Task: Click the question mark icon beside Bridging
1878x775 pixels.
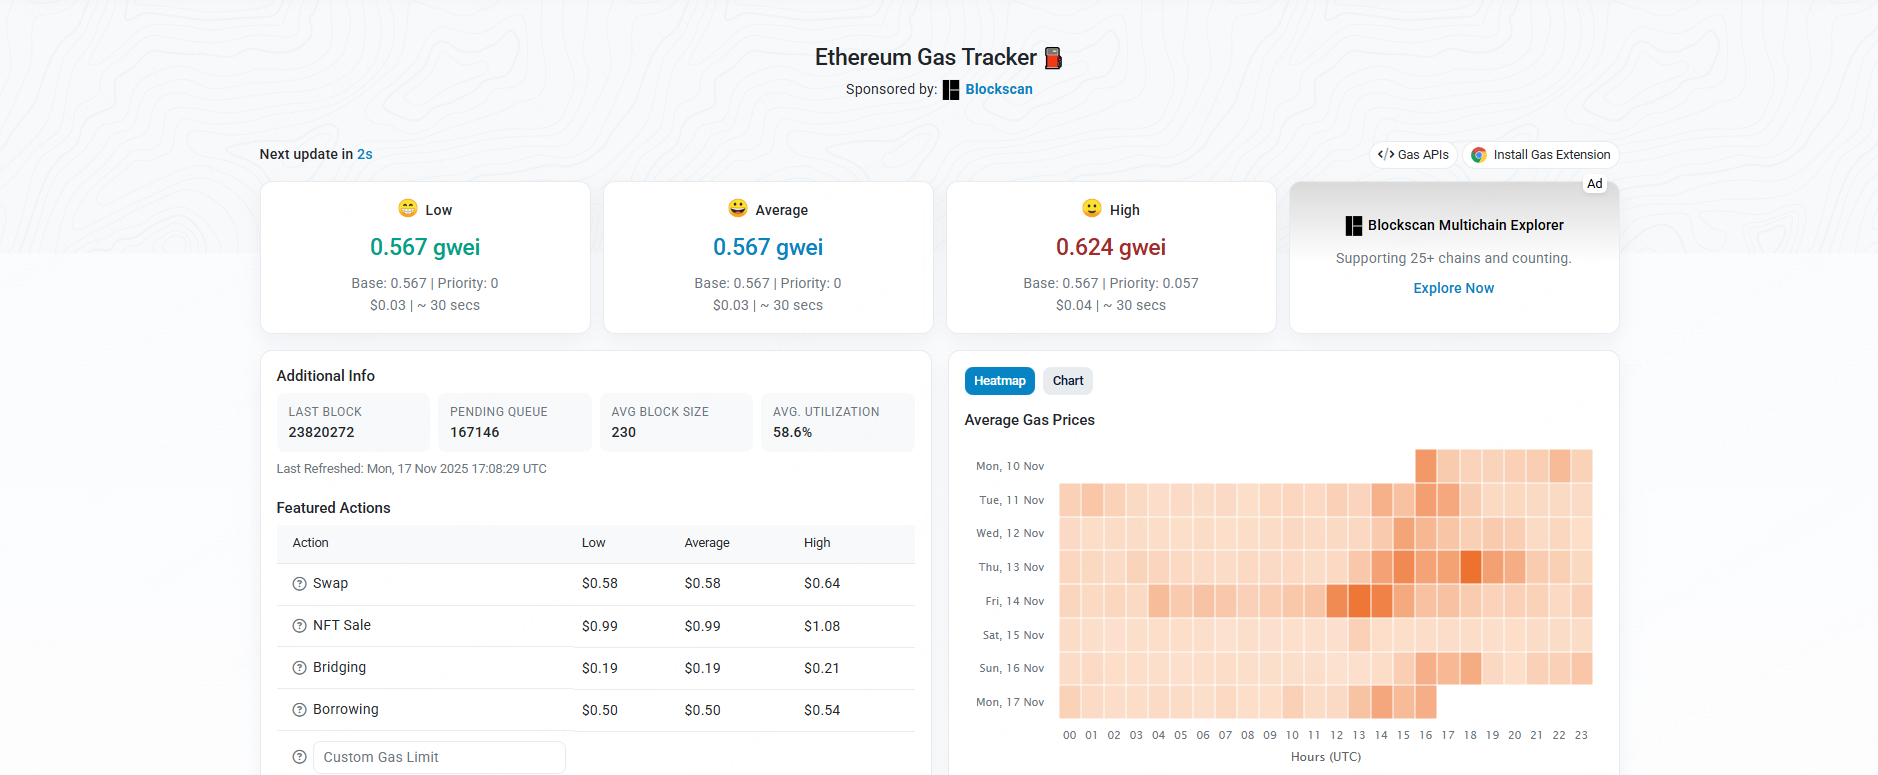Action: [x=299, y=667]
